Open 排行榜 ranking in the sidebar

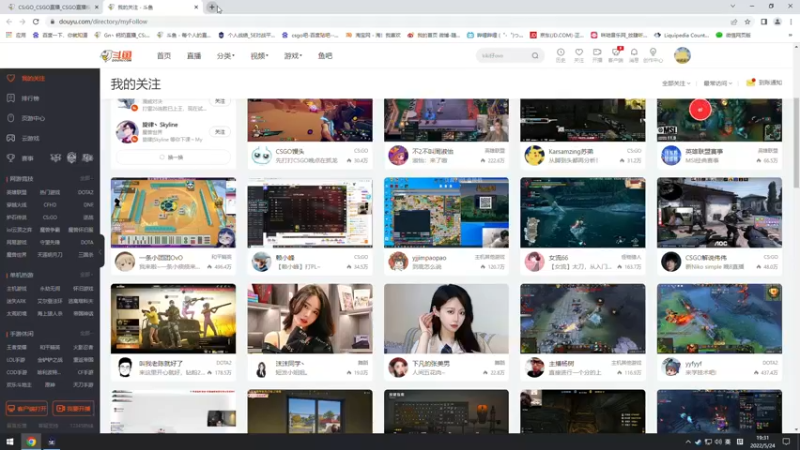(30, 98)
